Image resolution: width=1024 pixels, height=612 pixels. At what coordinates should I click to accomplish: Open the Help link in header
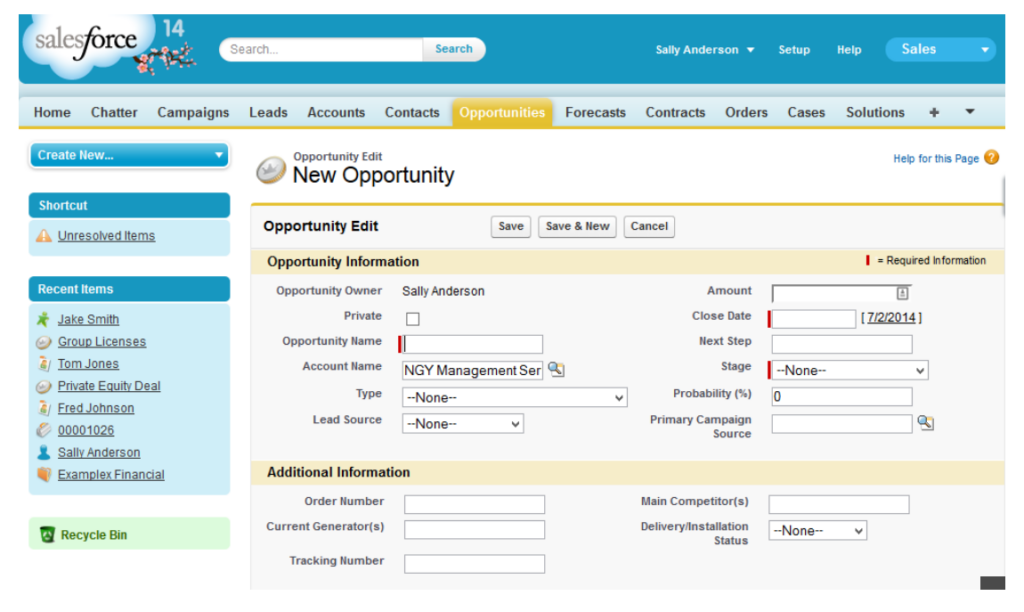[849, 50]
